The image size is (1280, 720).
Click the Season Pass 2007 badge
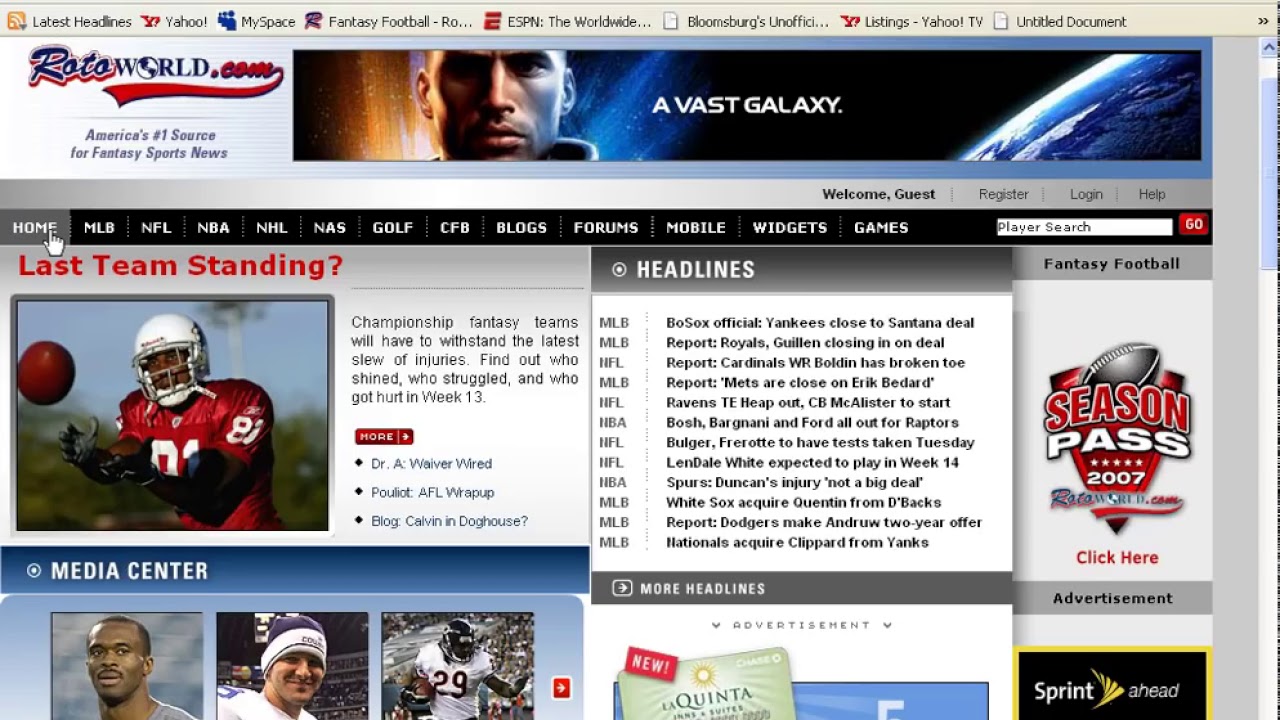[1117, 437]
